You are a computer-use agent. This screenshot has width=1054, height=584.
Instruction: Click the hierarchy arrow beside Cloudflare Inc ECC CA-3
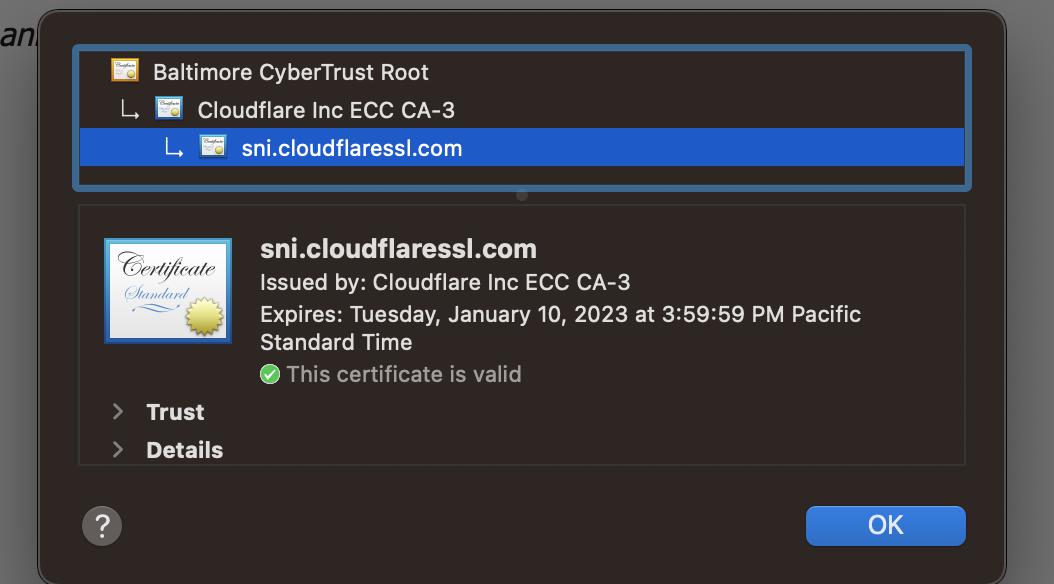[x=130, y=110]
